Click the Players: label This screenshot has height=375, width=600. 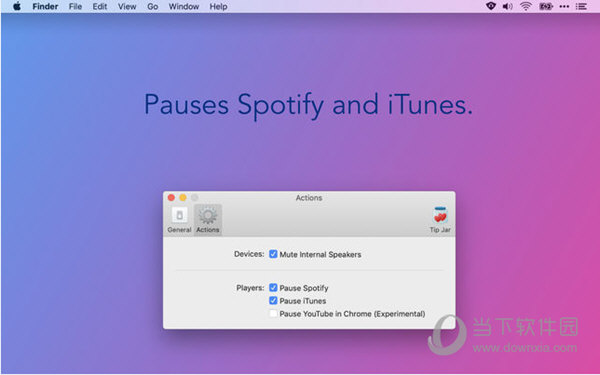[250, 288]
